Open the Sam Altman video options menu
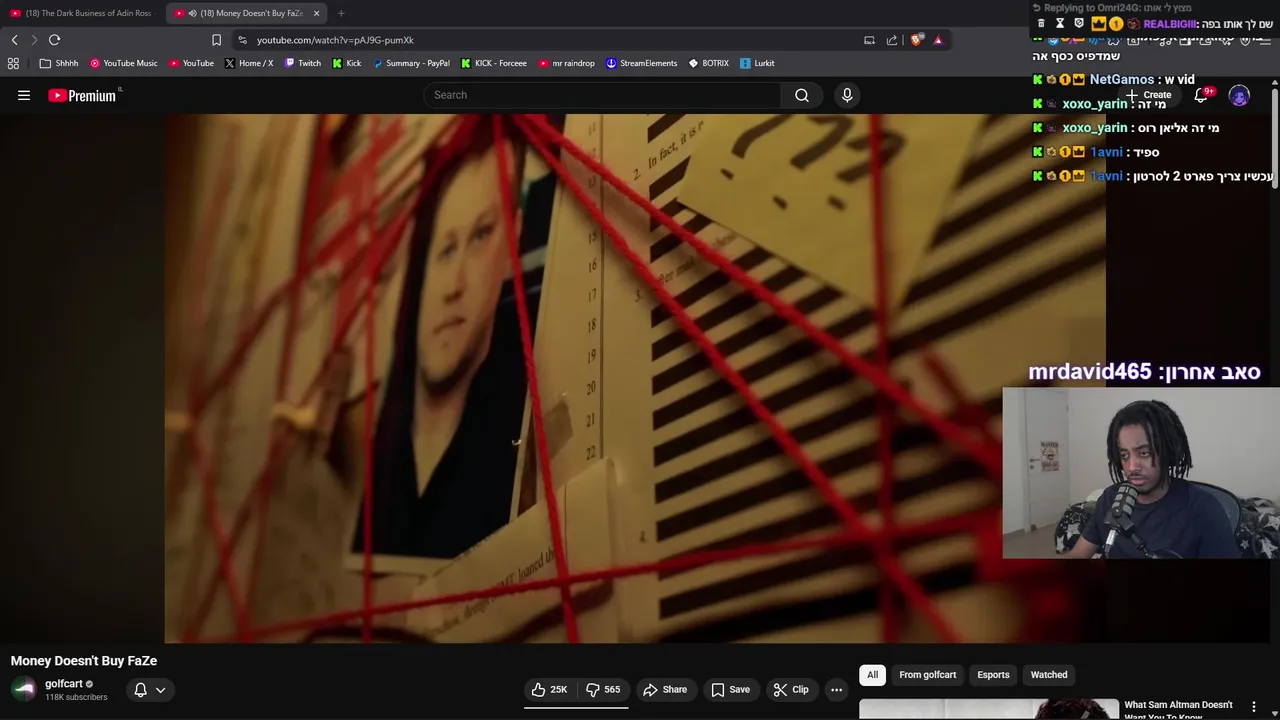This screenshot has width=1280, height=720. click(x=1254, y=707)
